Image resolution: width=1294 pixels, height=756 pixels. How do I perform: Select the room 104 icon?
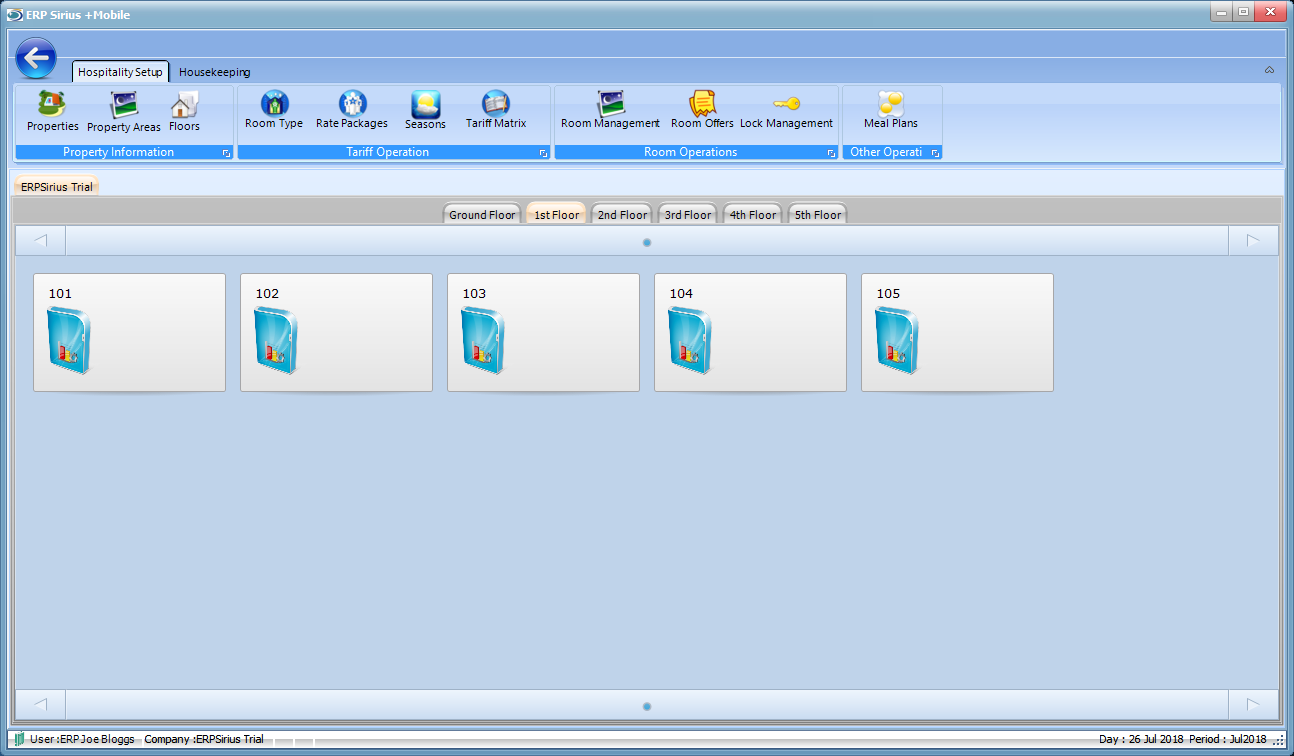click(x=690, y=341)
